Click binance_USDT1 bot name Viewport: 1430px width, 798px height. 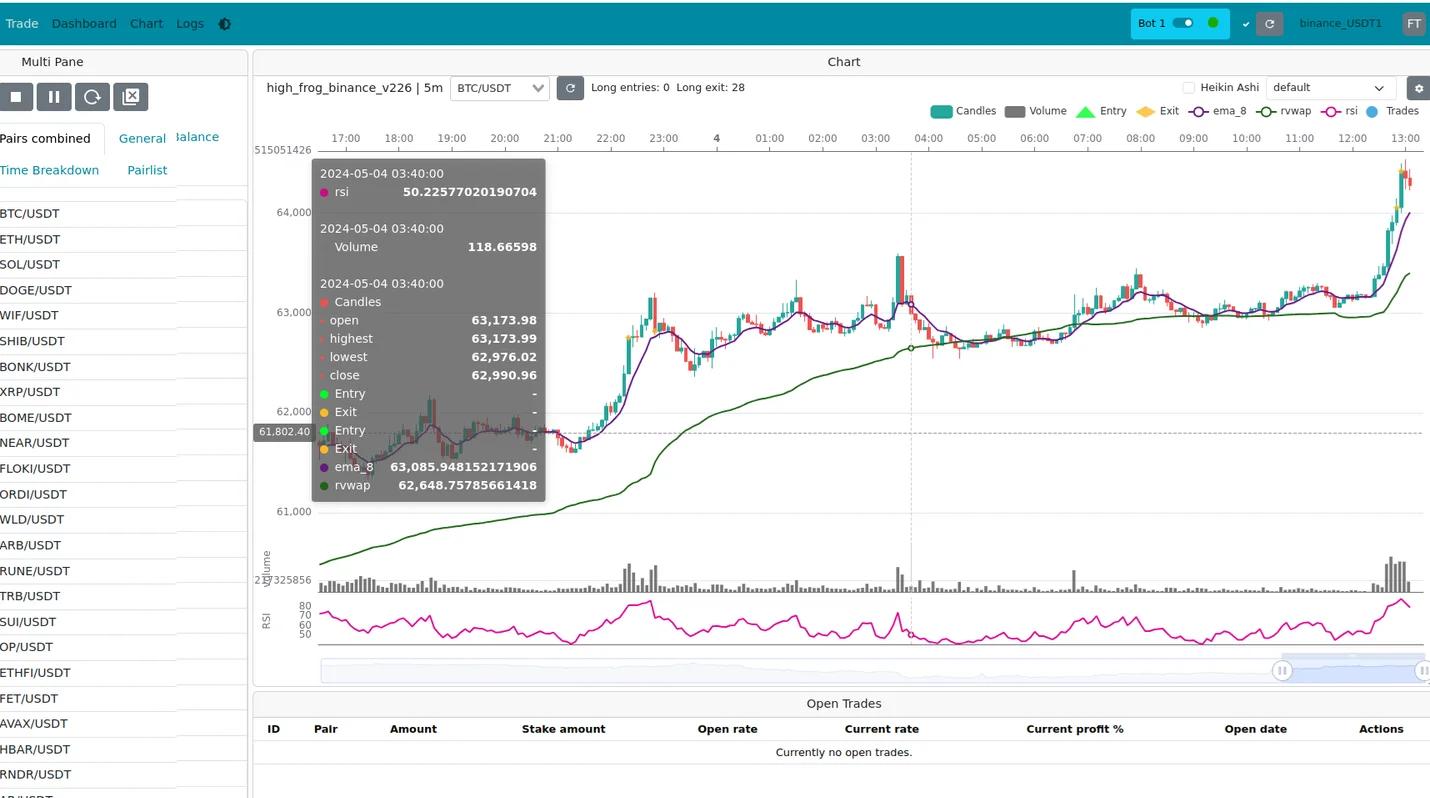1340,23
